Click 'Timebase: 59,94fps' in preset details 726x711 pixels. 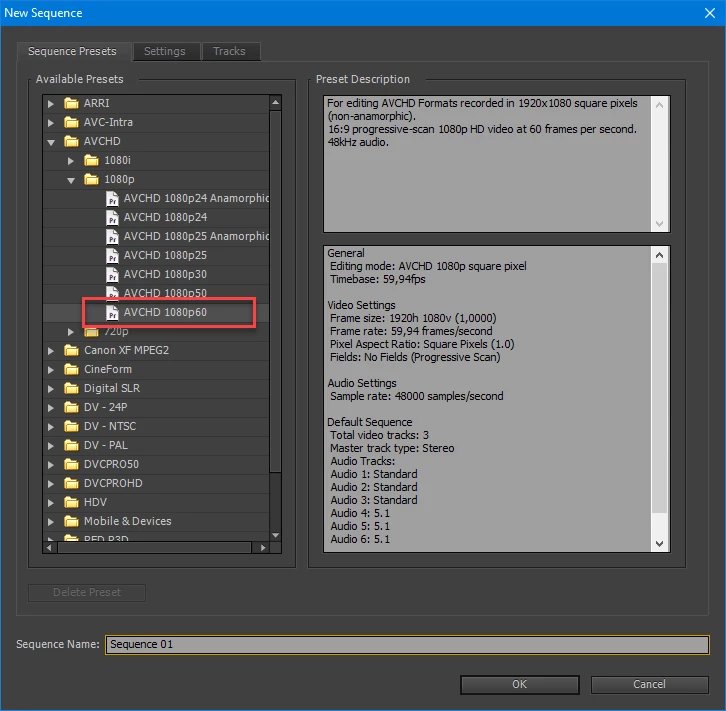point(377,279)
